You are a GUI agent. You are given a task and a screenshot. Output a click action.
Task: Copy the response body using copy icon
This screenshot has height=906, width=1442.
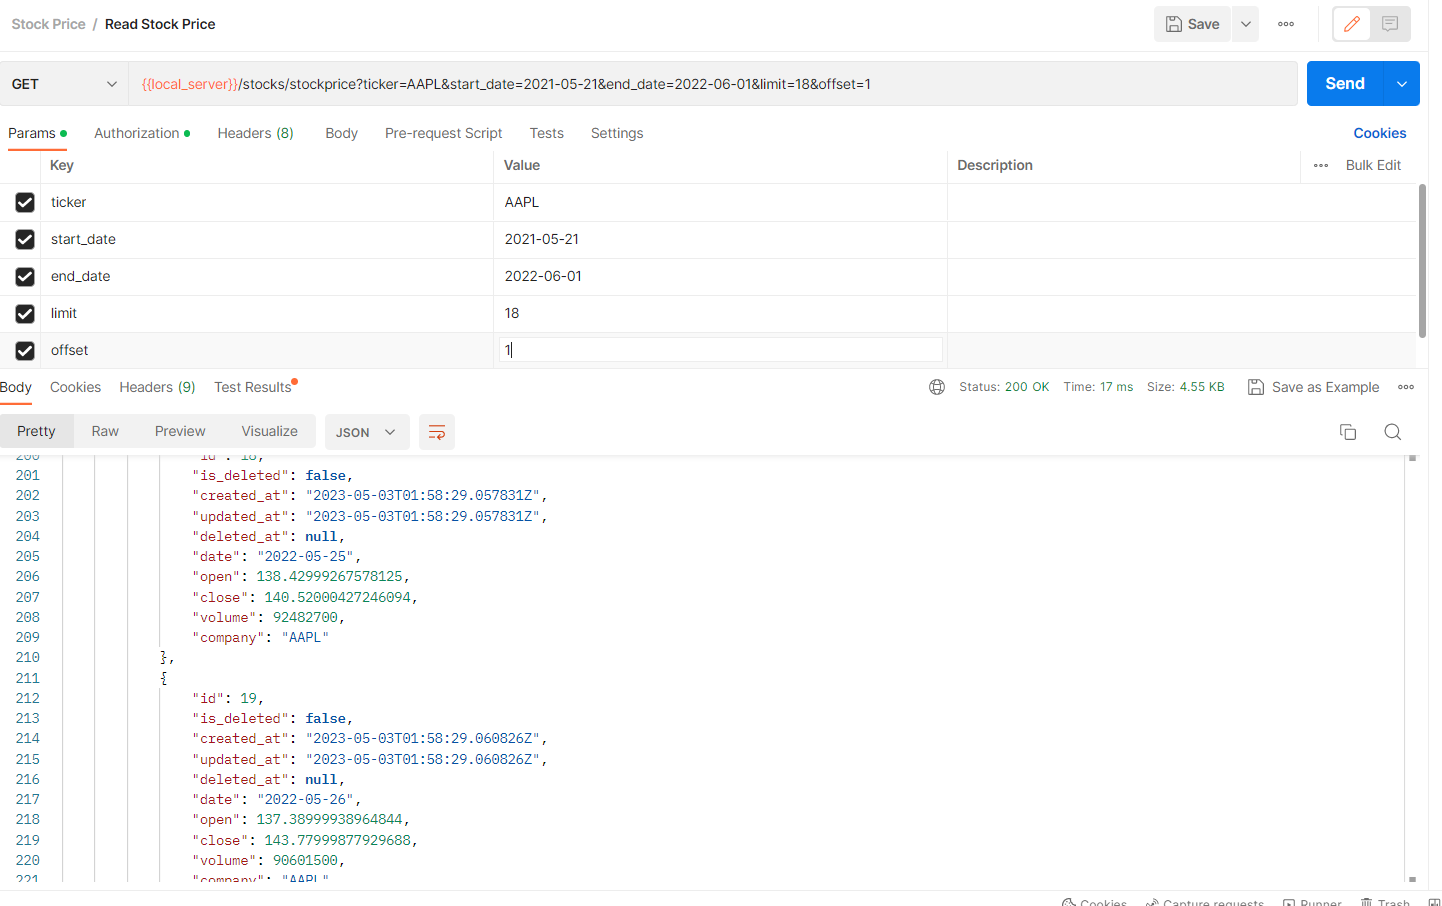[x=1348, y=431]
